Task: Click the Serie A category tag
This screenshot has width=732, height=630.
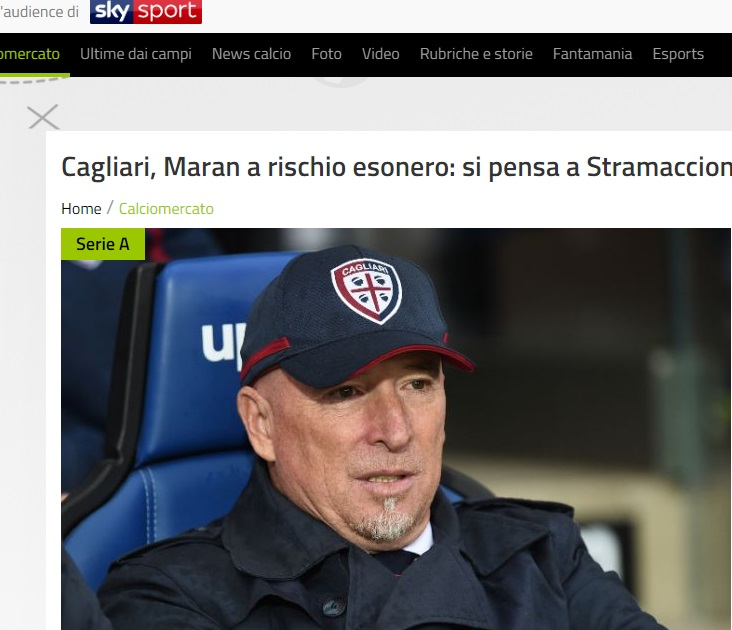Action: (103, 244)
